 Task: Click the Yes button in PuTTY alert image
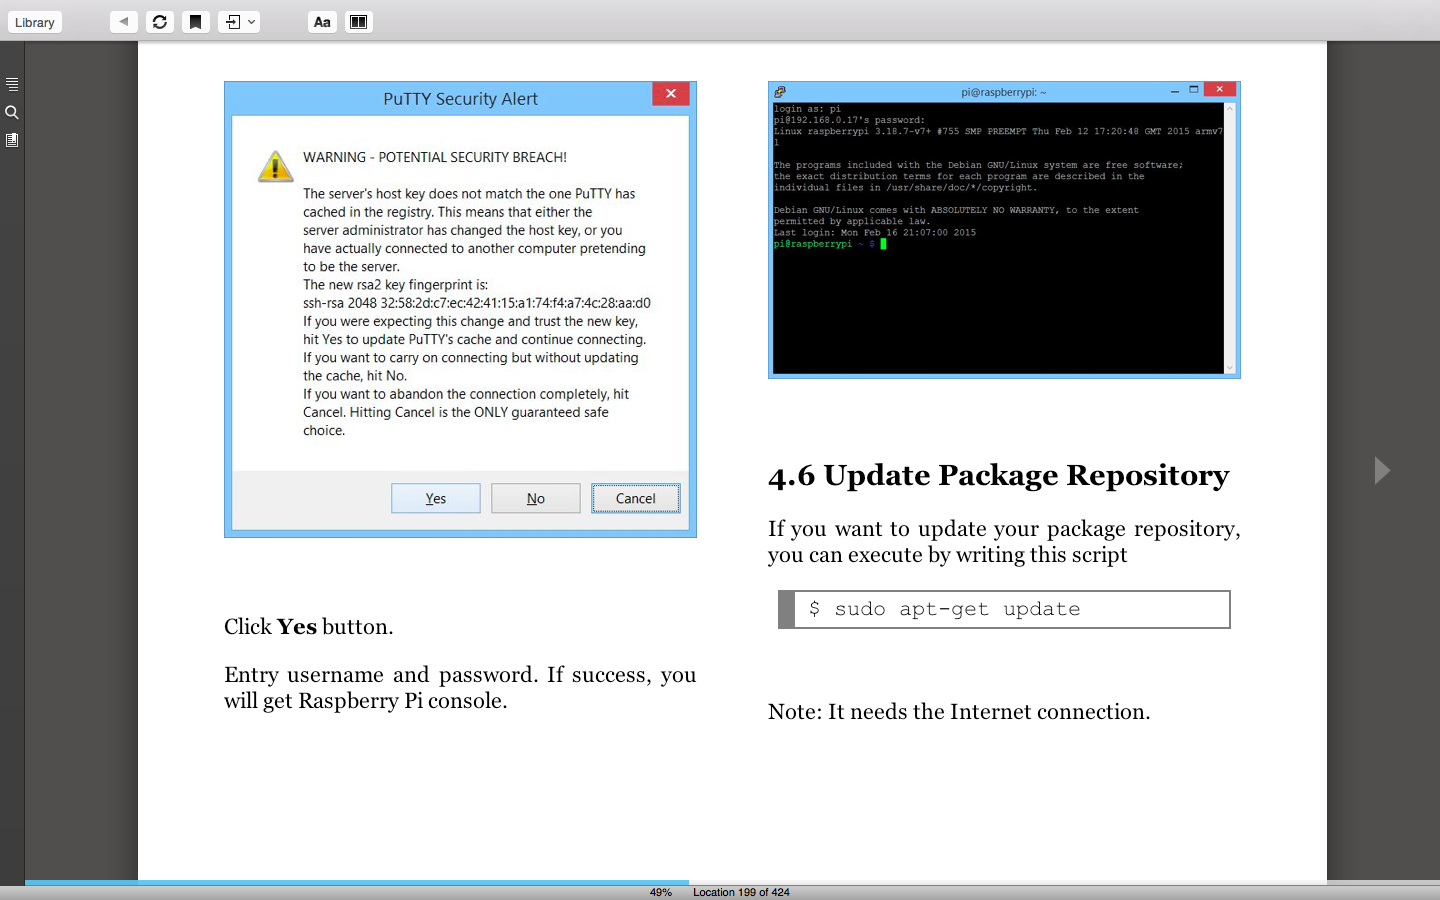pos(436,498)
